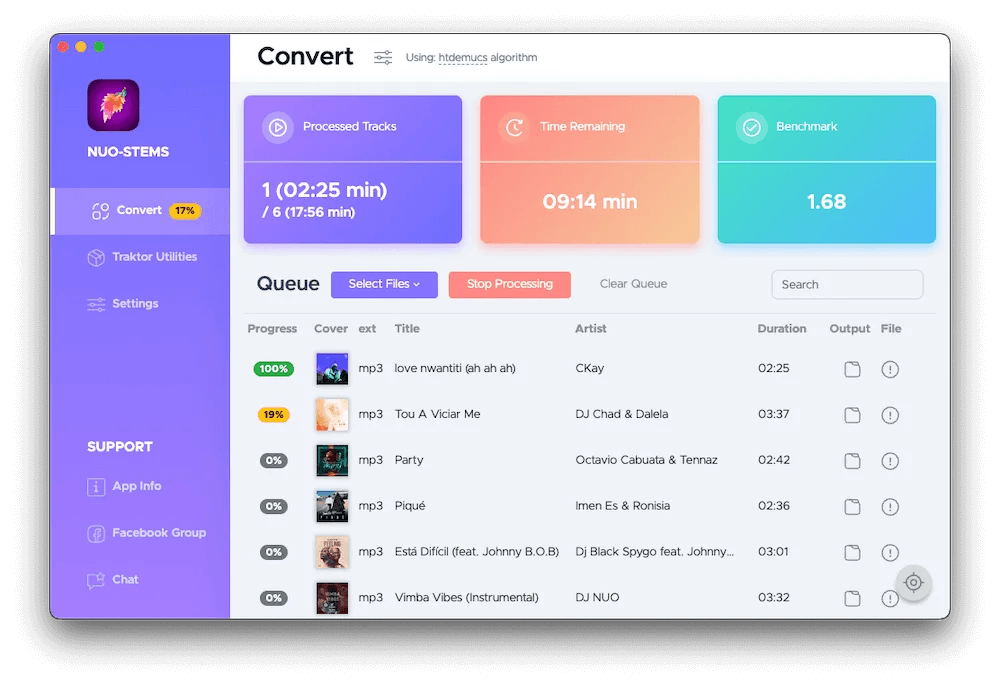Change the htdemucs algorithm selection

coord(464,58)
